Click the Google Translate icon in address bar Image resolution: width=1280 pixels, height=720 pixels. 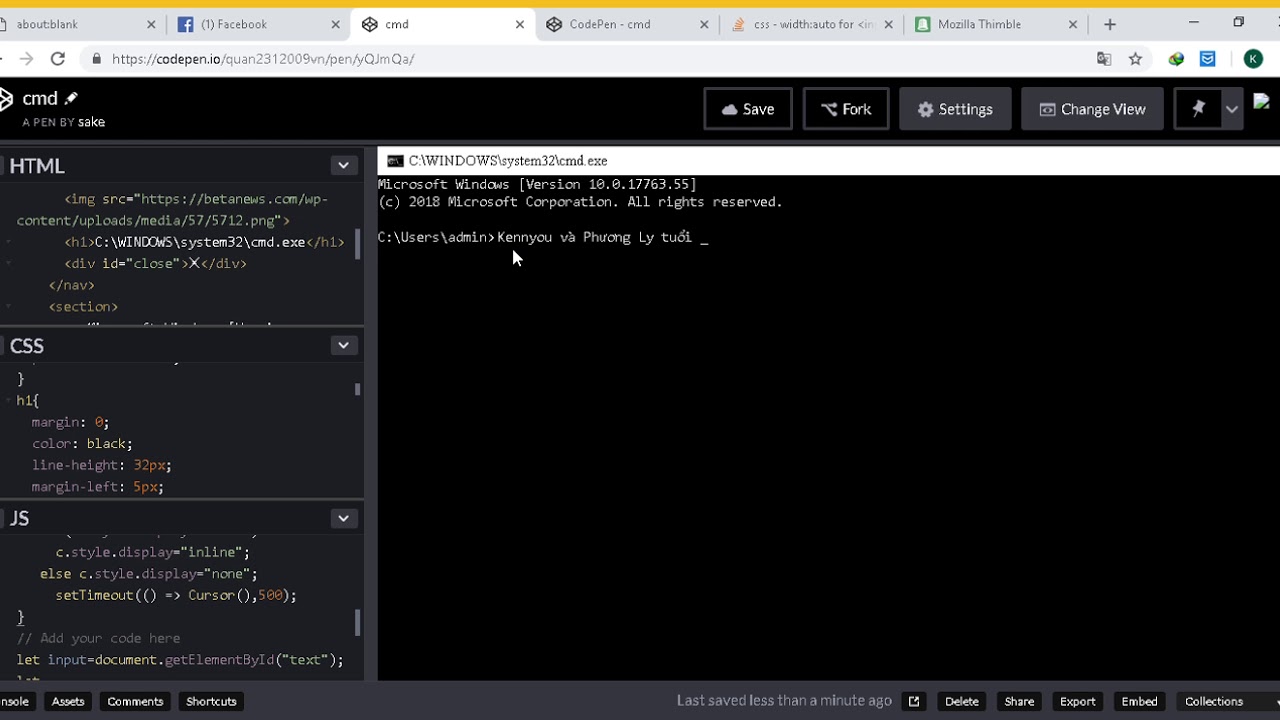pos(1104,59)
